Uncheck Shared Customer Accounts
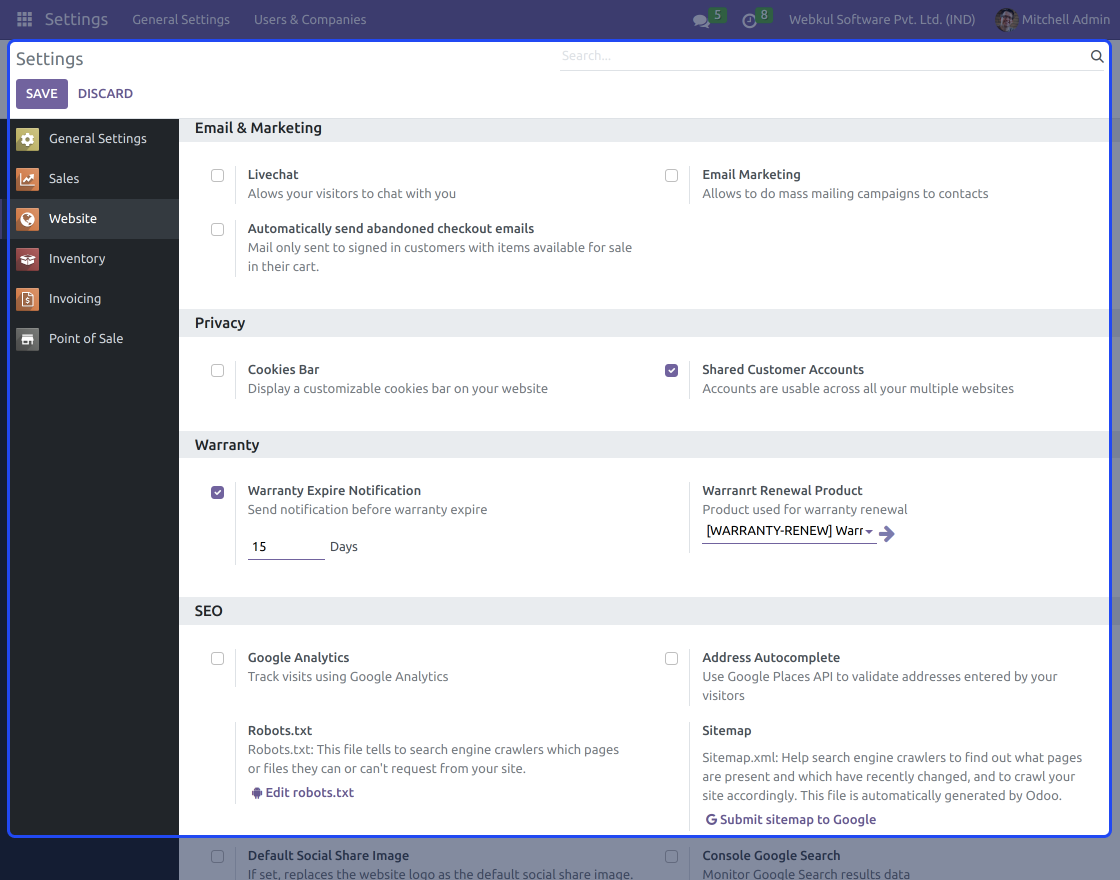1120x880 pixels. pyautogui.click(x=671, y=370)
